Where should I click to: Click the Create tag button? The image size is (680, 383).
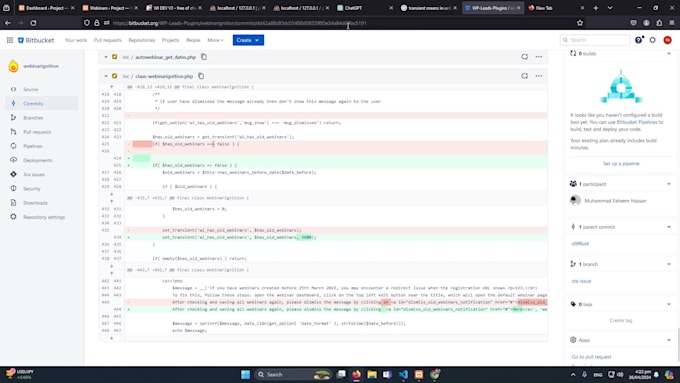pos(621,320)
